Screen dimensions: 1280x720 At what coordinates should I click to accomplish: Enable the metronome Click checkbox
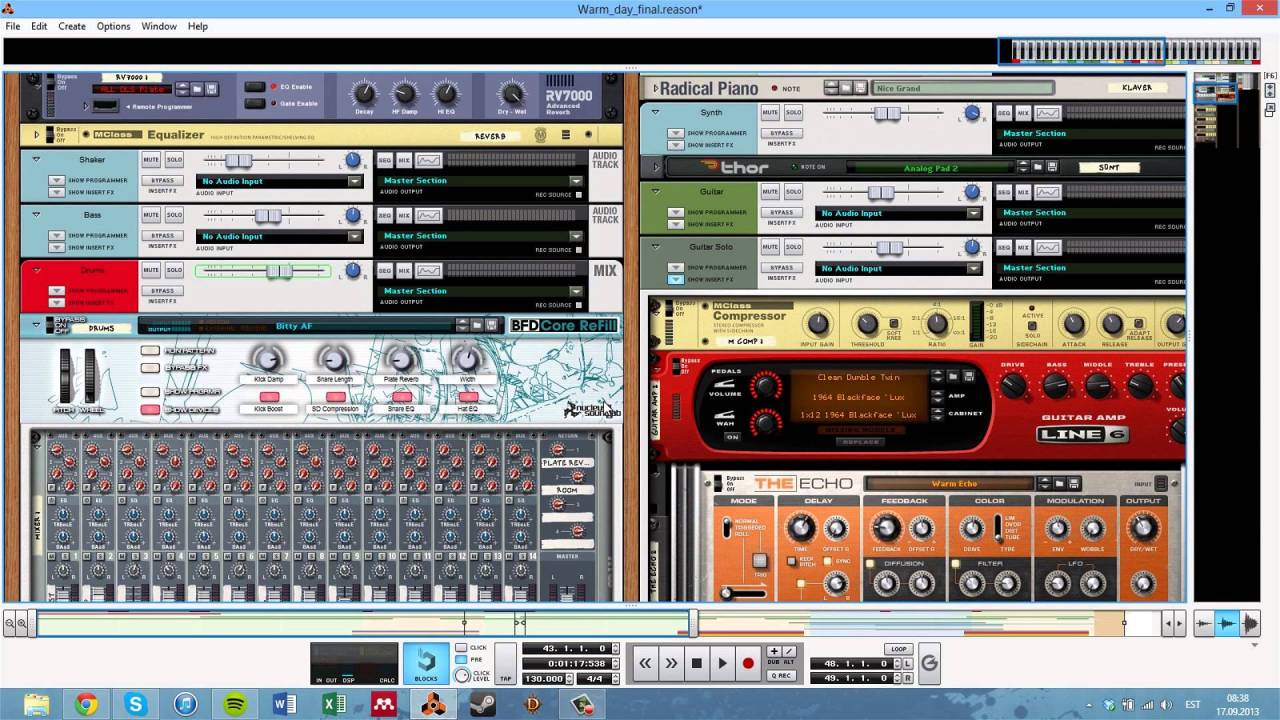(x=461, y=648)
